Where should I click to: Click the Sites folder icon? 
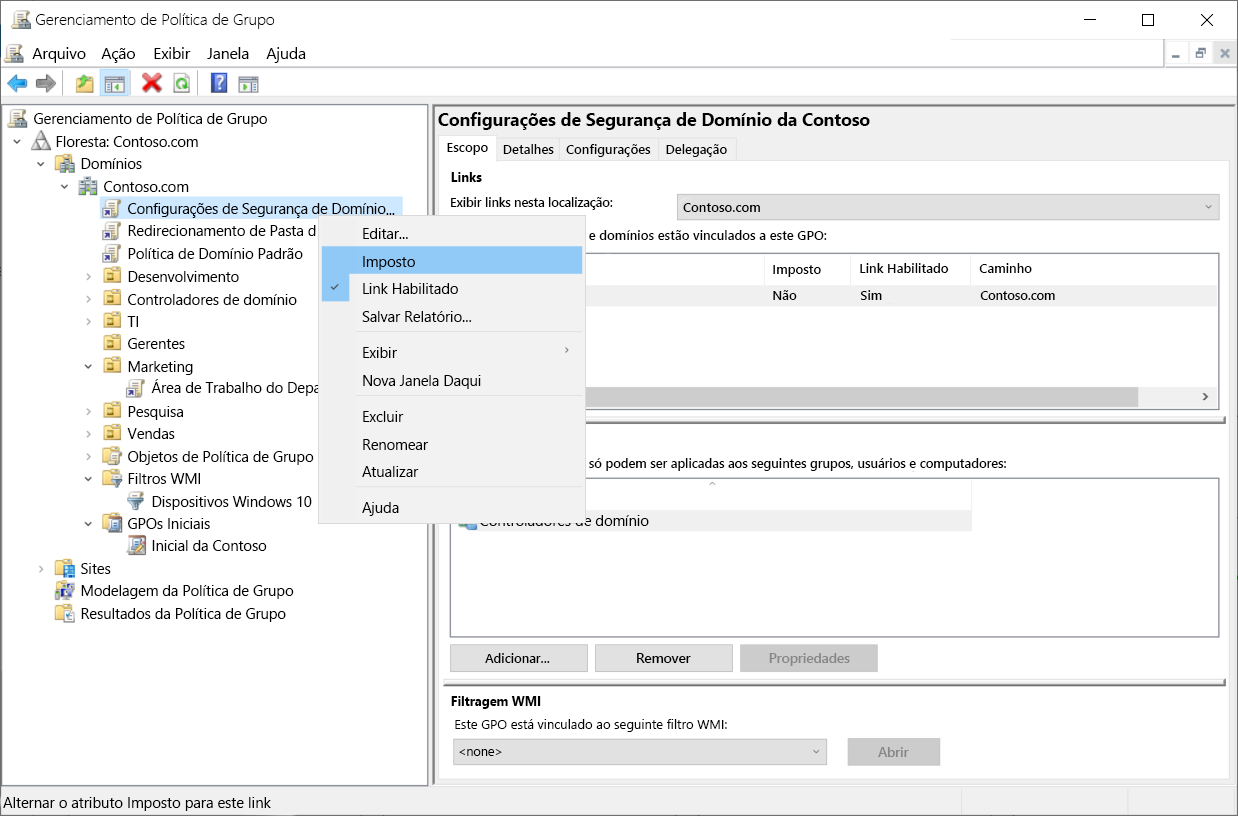click(x=65, y=568)
